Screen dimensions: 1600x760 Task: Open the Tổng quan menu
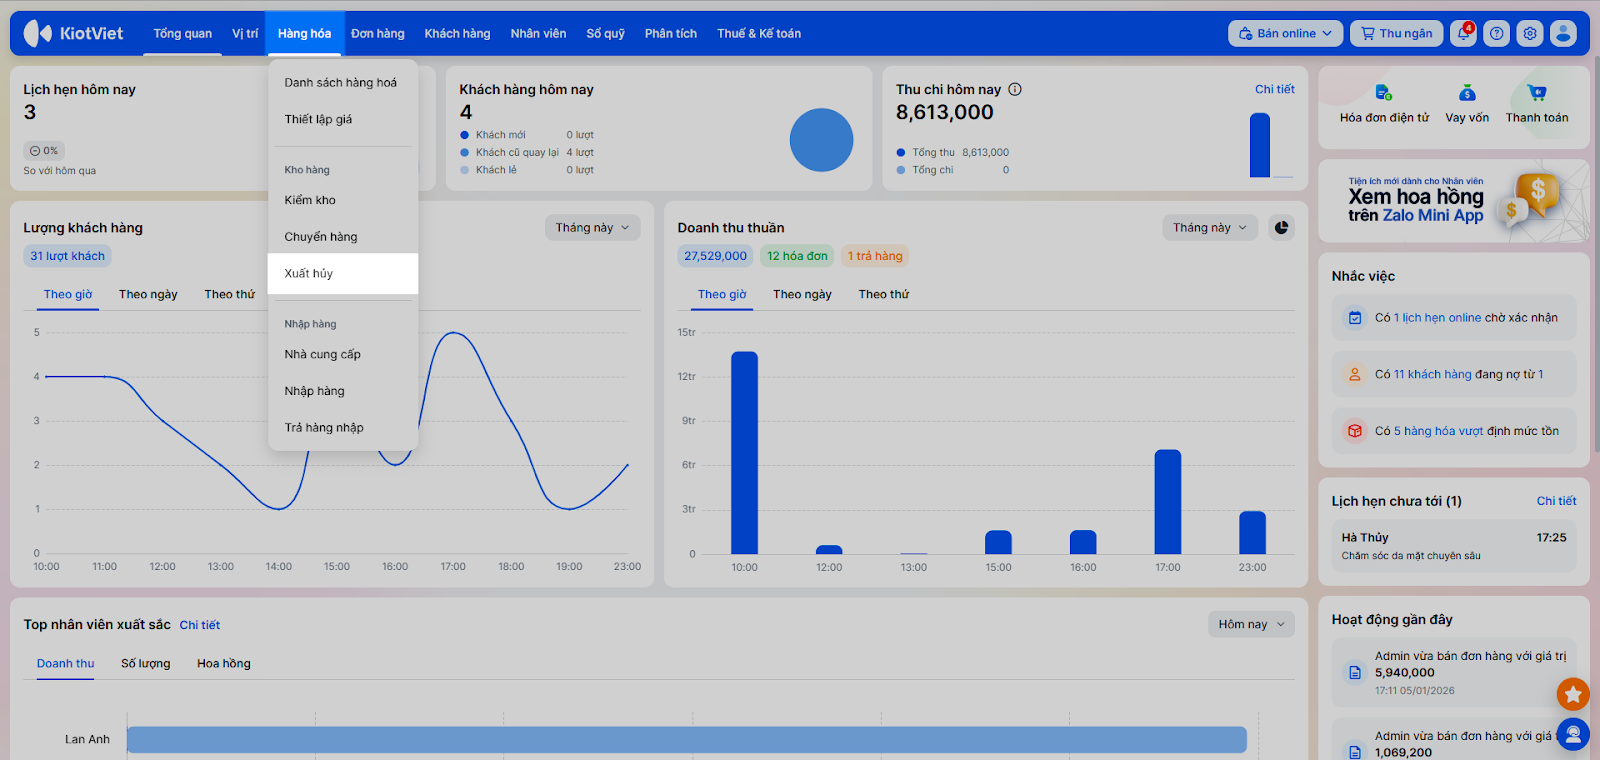pos(183,33)
